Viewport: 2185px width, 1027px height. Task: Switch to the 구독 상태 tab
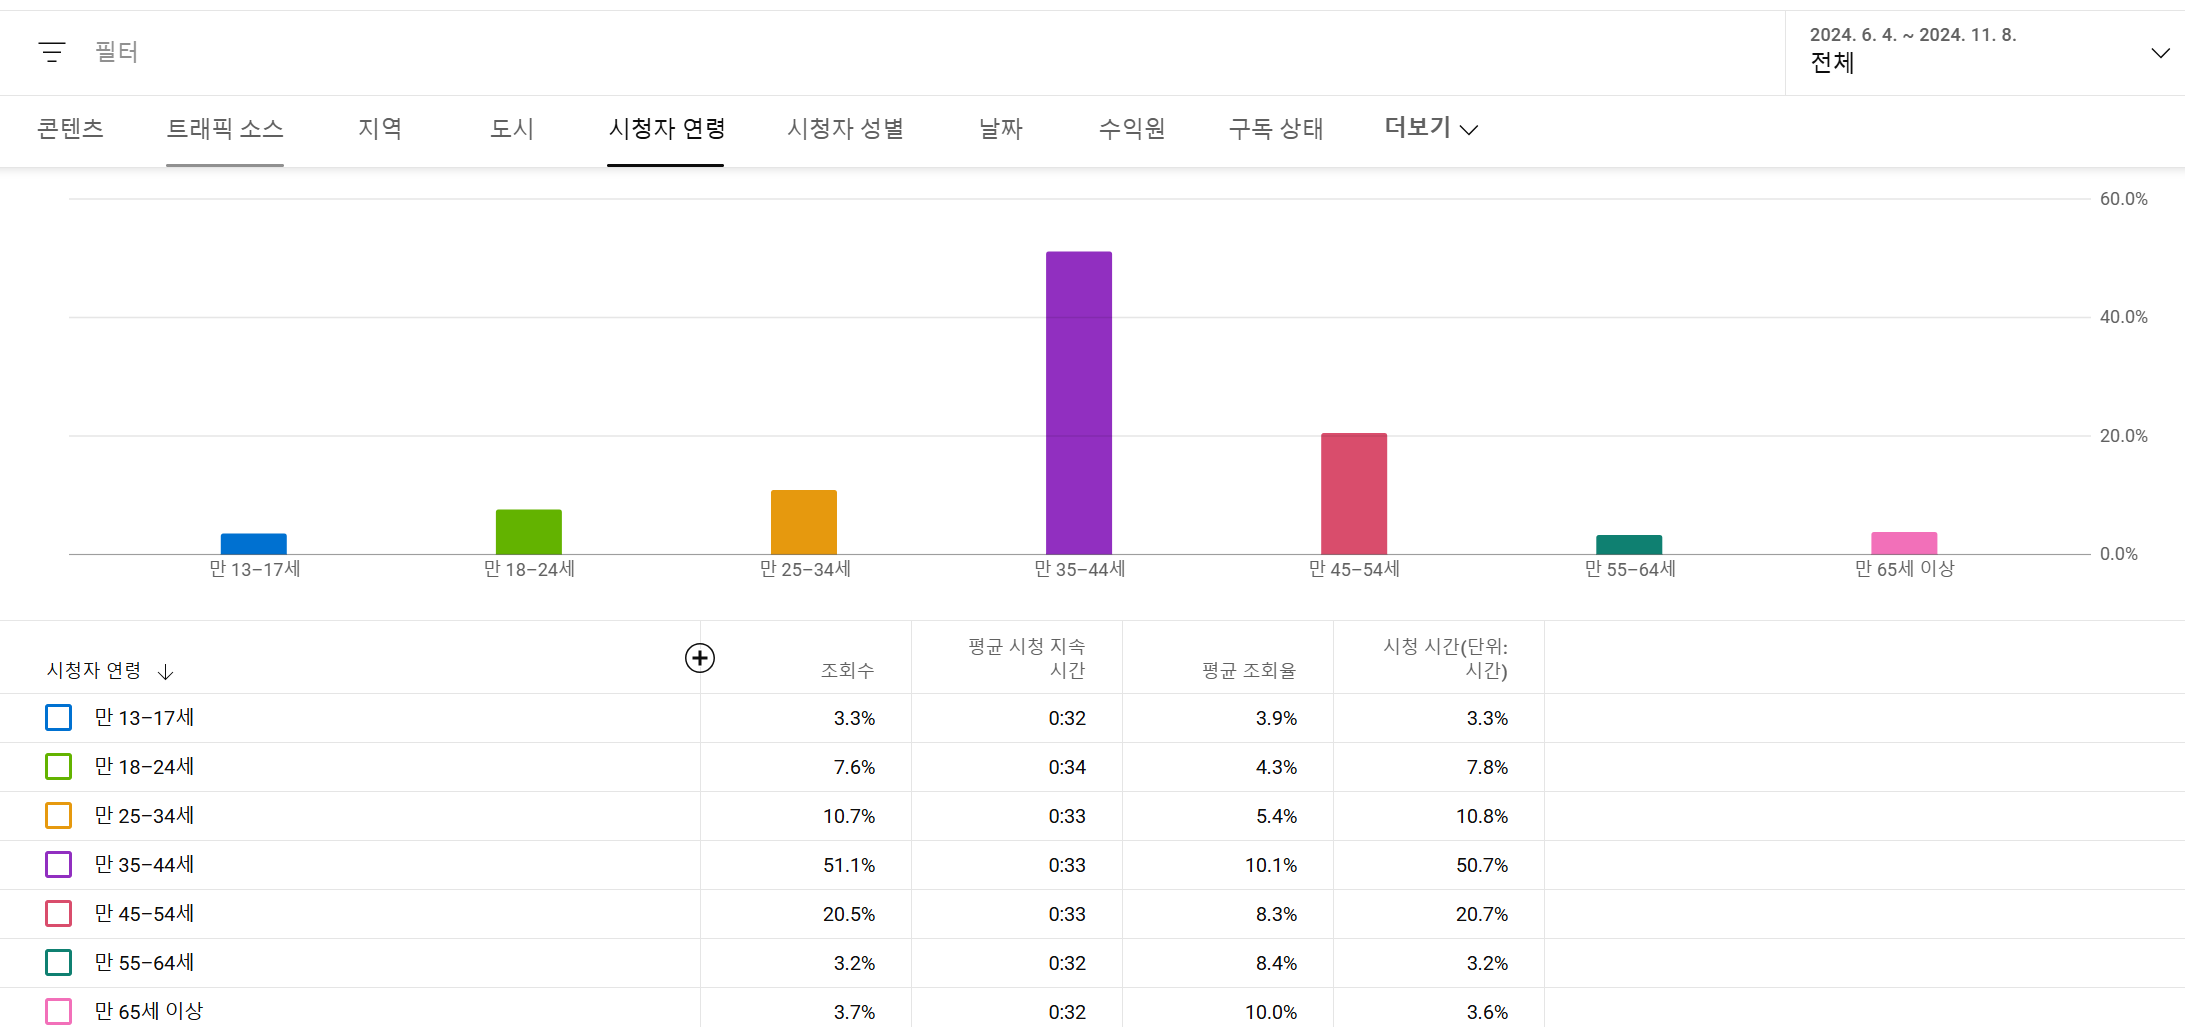[1275, 128]
